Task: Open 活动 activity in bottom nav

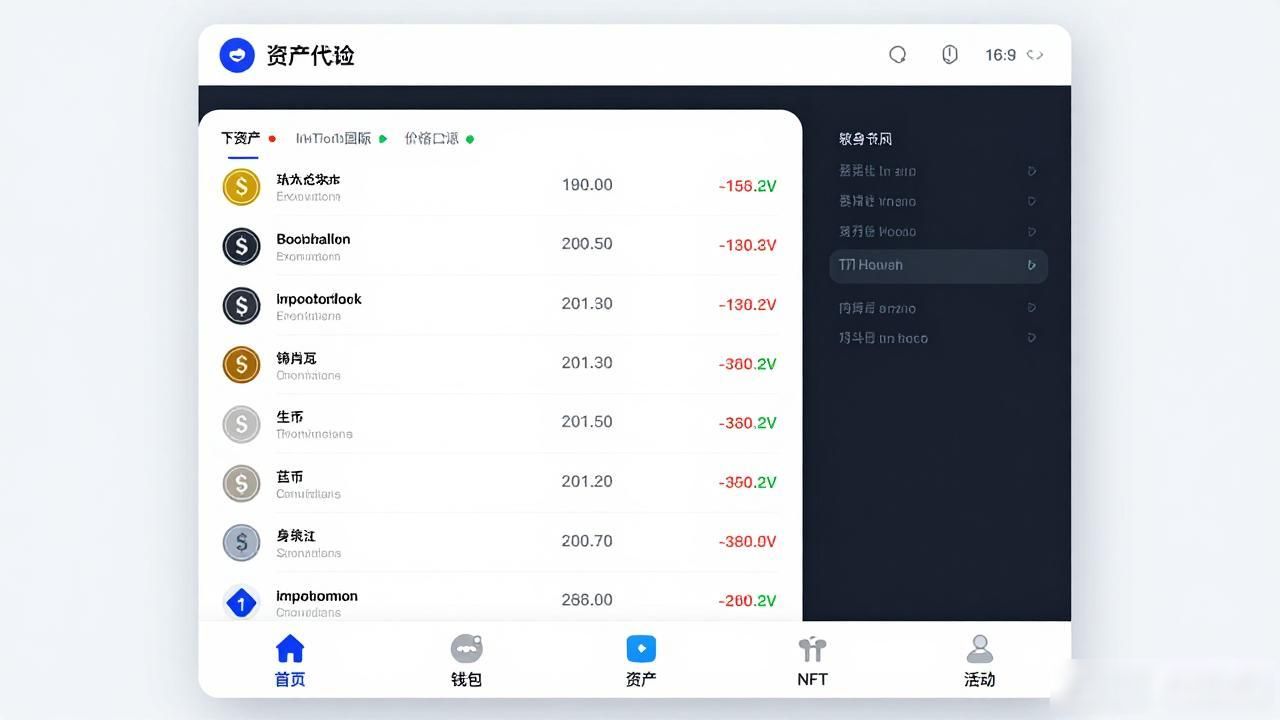Action: pos(980,661)
